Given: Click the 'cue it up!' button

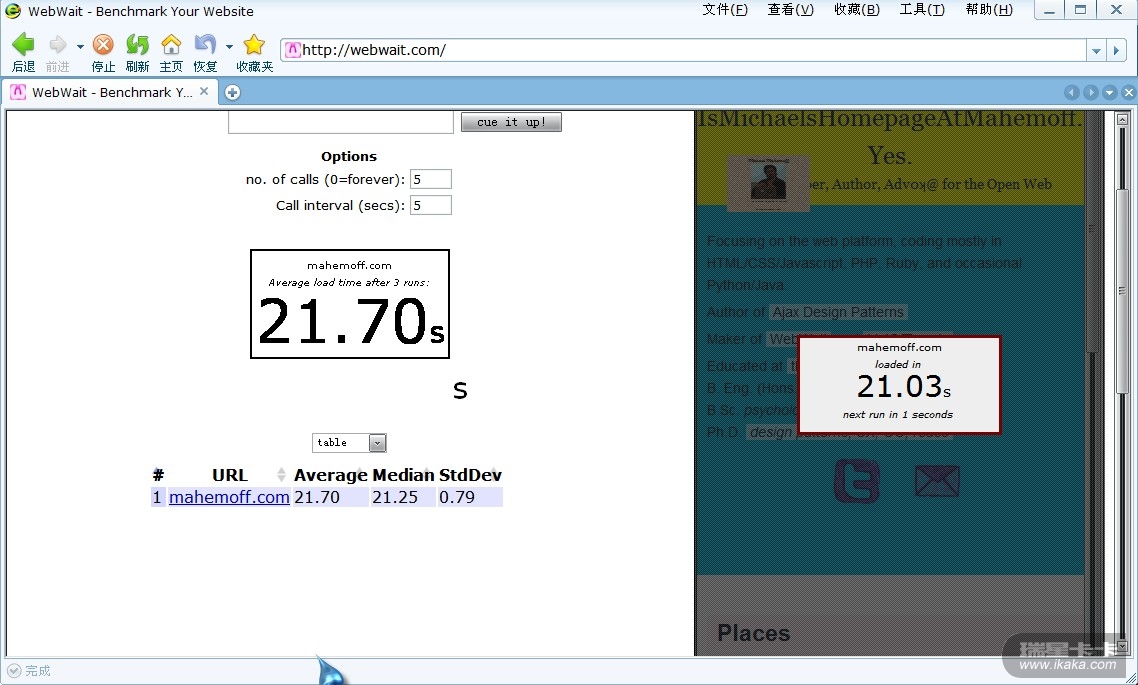Looking at the screenshot, I should [x=511, y=122].
